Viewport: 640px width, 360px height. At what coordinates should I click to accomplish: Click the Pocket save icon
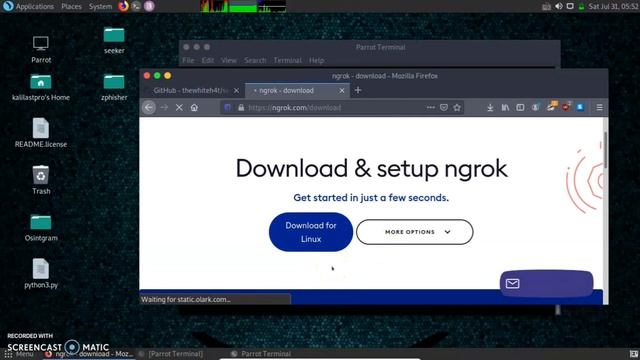pyautogui.click(x=444, y=107)
